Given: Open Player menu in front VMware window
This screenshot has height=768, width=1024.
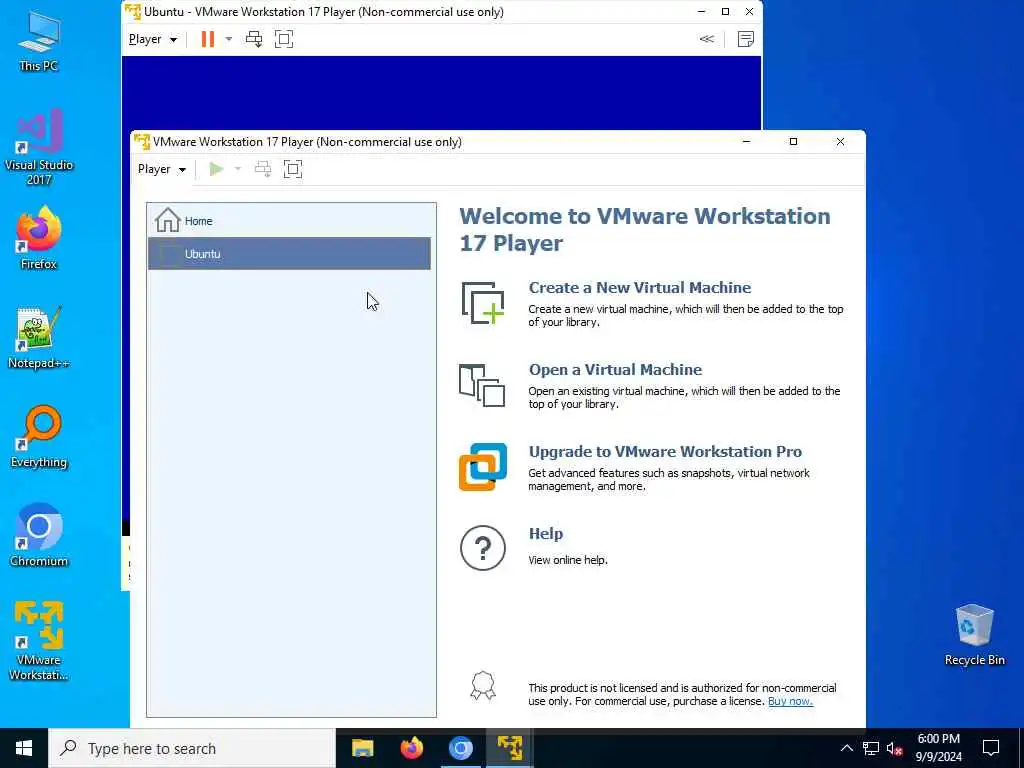Looking at the screenshot, I should pyautogui.click(x=161, y=169).
